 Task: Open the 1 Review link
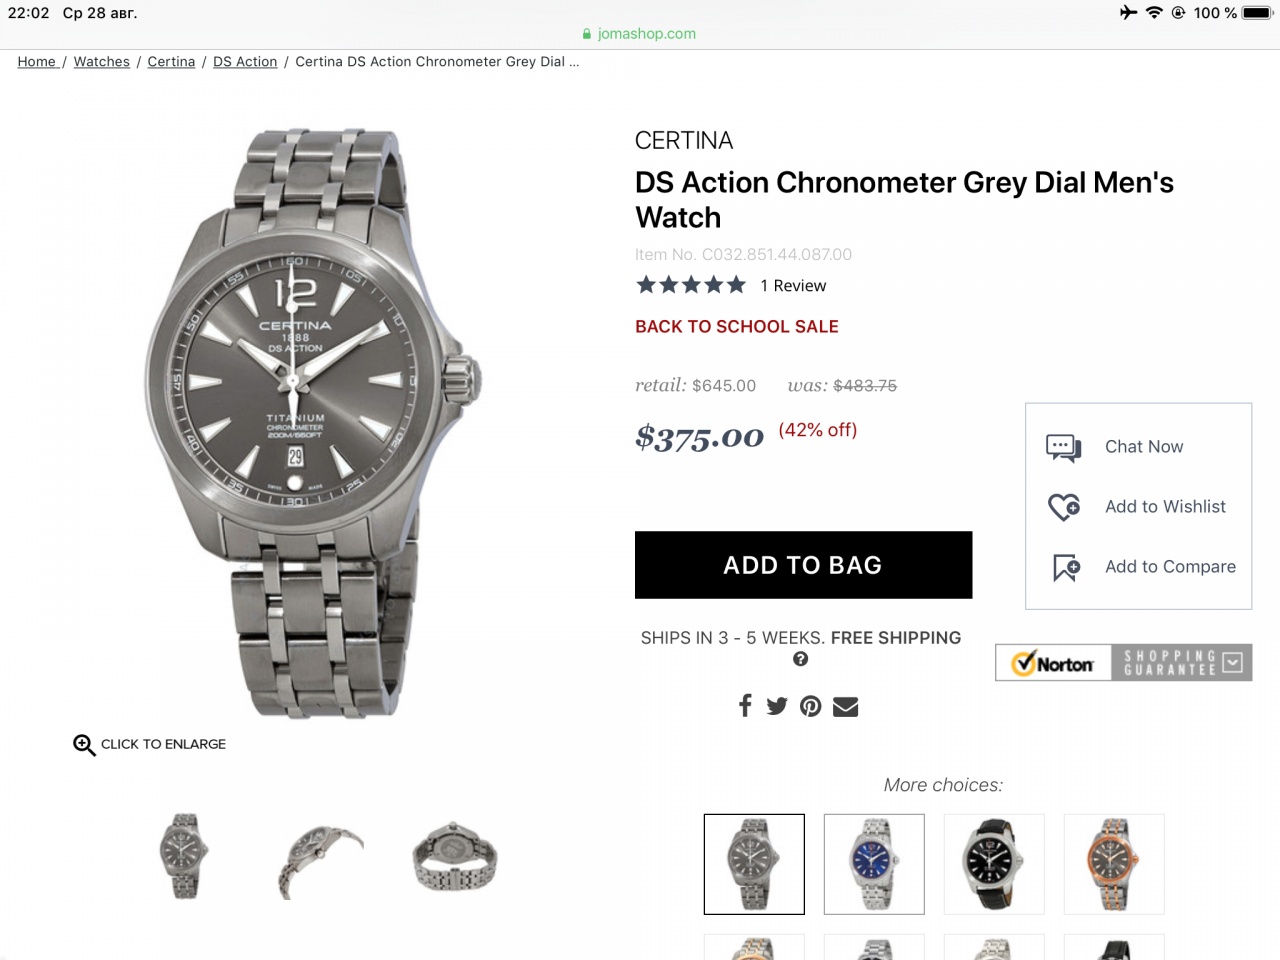[x=793, y=286]
